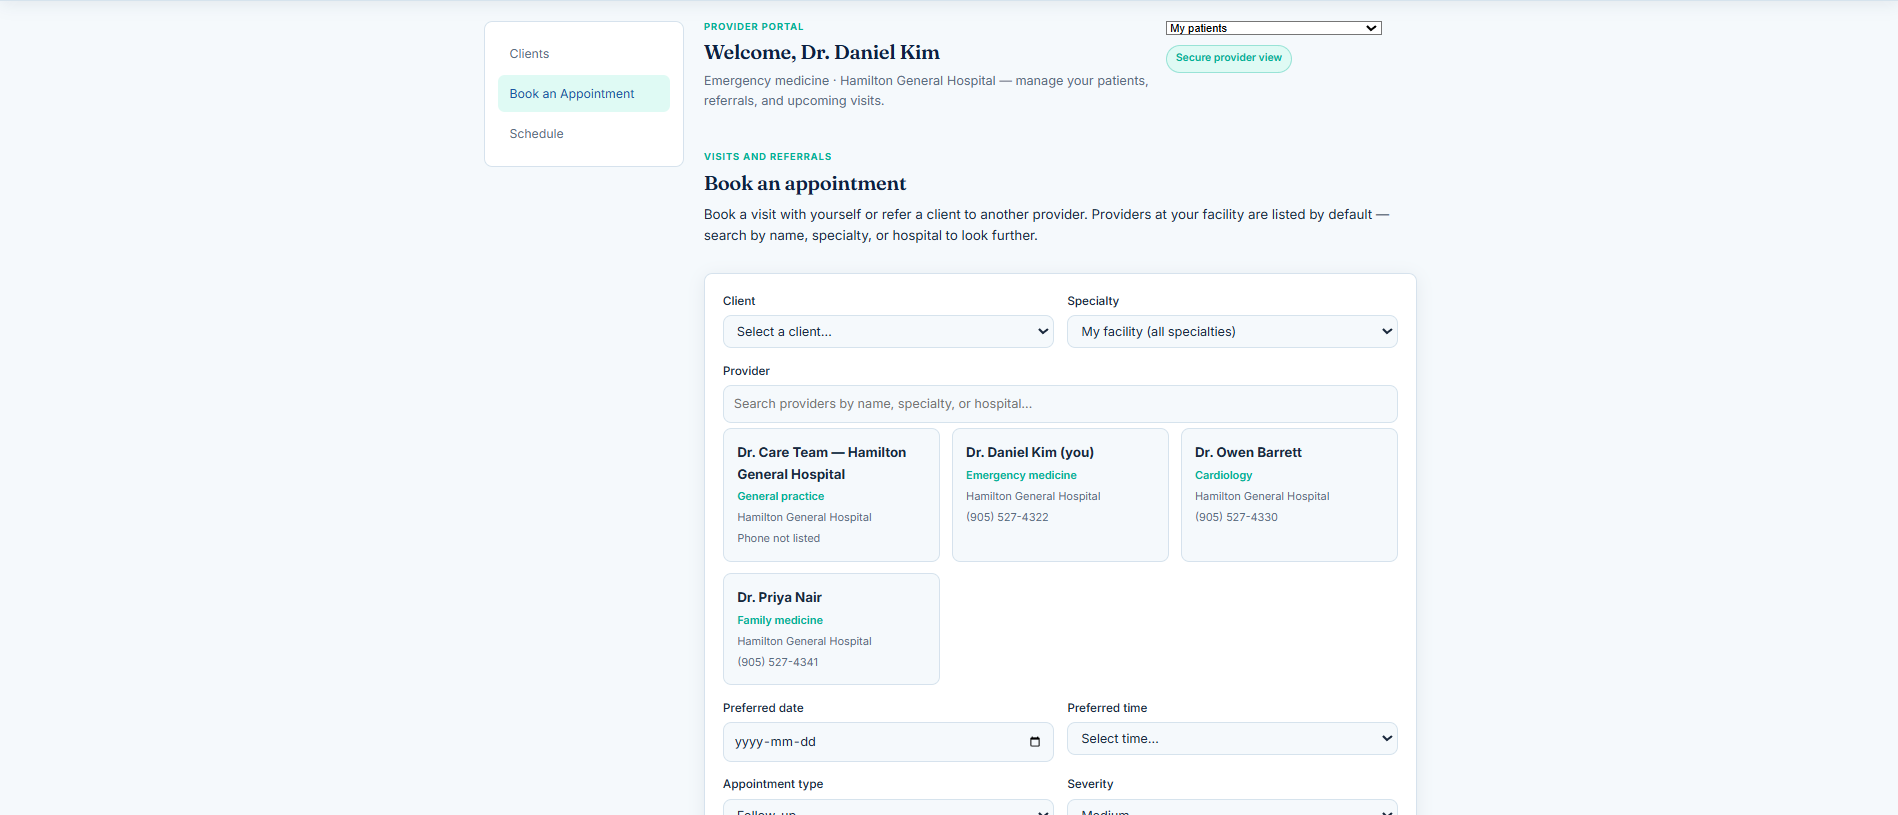The width and height of the screenshot is (1898, 815).
Task: Click the Secure provider view badge
Action: (1228, 58)
